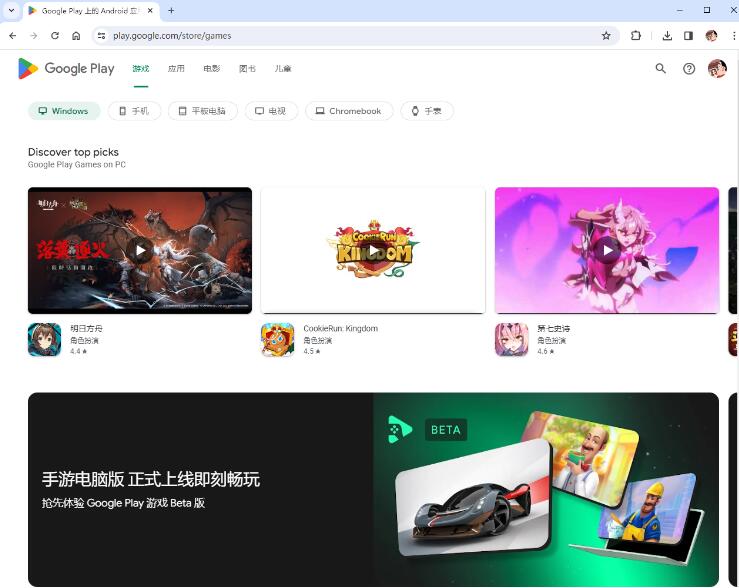This screenshot has width=739, height=588.
Task: Play the 明日方舟 promo video
Action: (x=140, y=250)
